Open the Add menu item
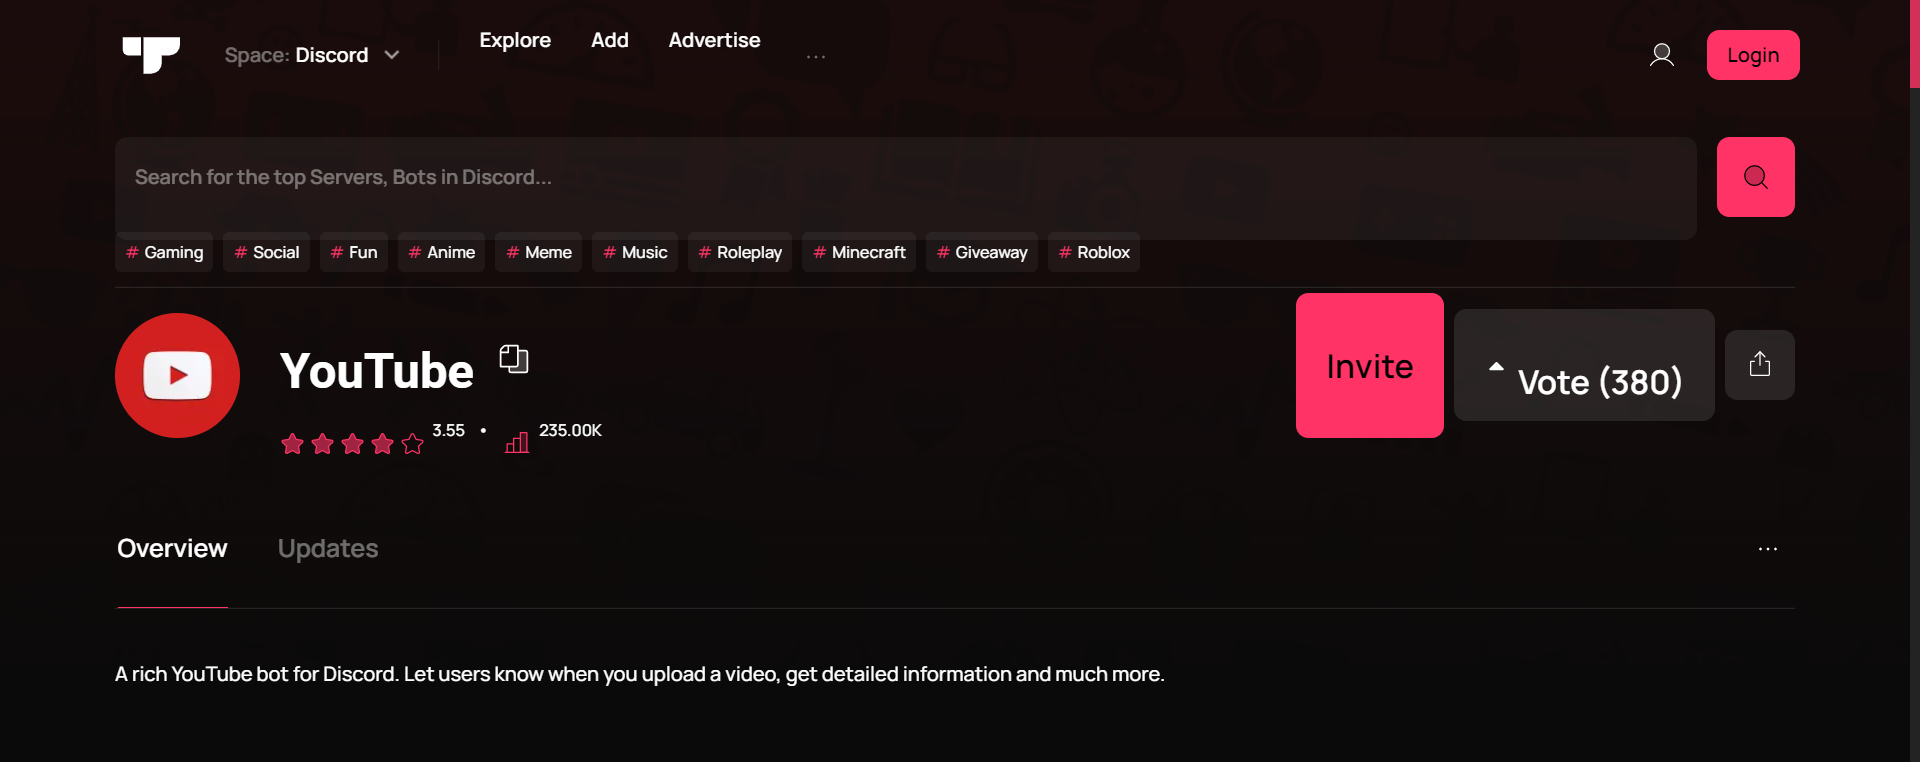Image resolution: width=1920 pixels, height=762 pixels. point(610,40)
